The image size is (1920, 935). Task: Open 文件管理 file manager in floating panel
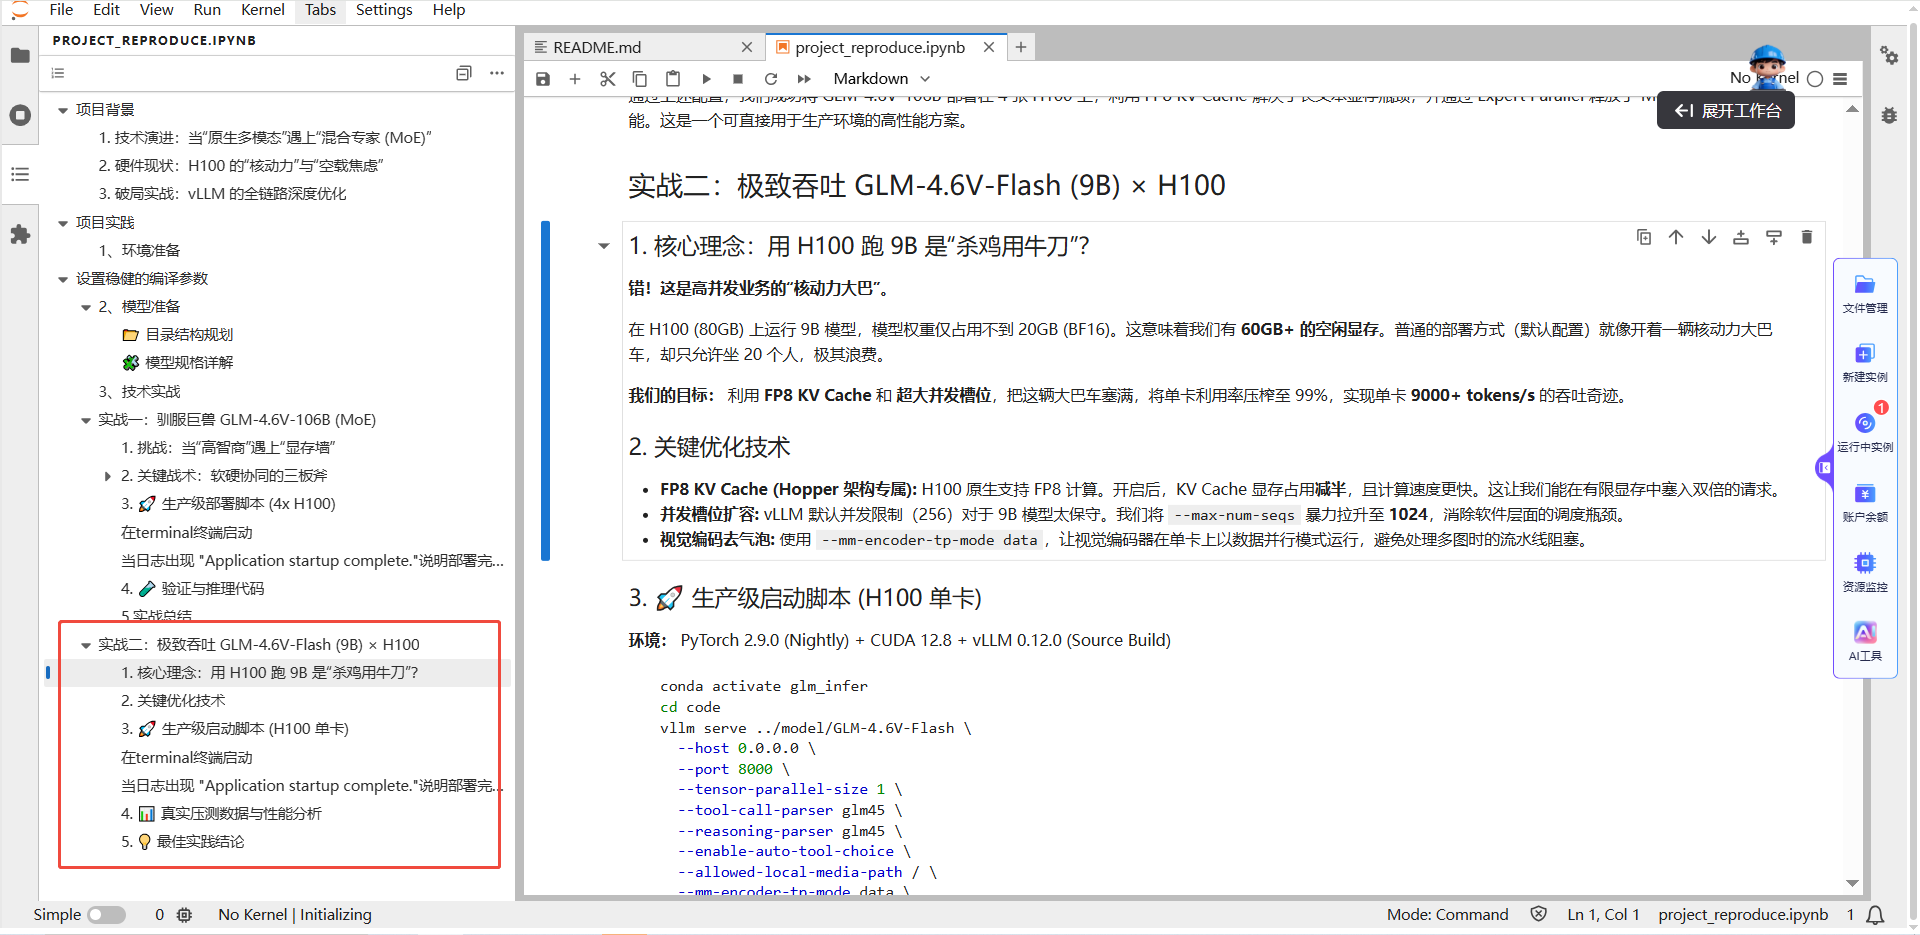(1865, 294)
